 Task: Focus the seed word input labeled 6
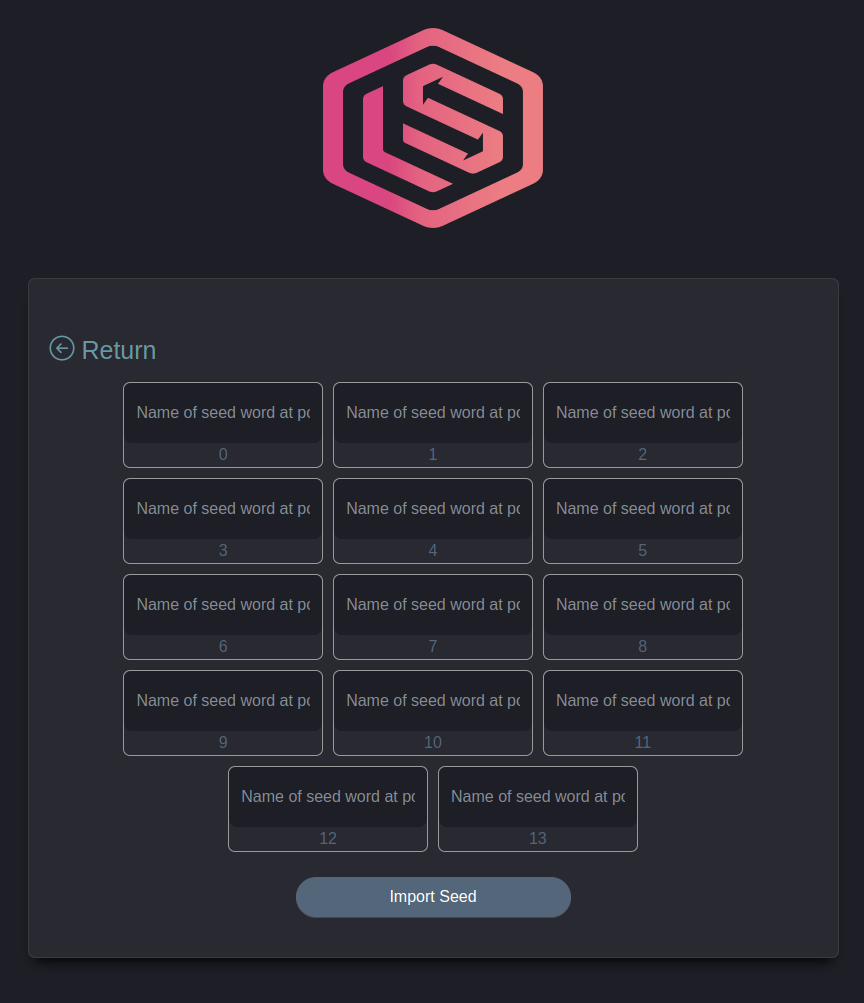point(223,605)
